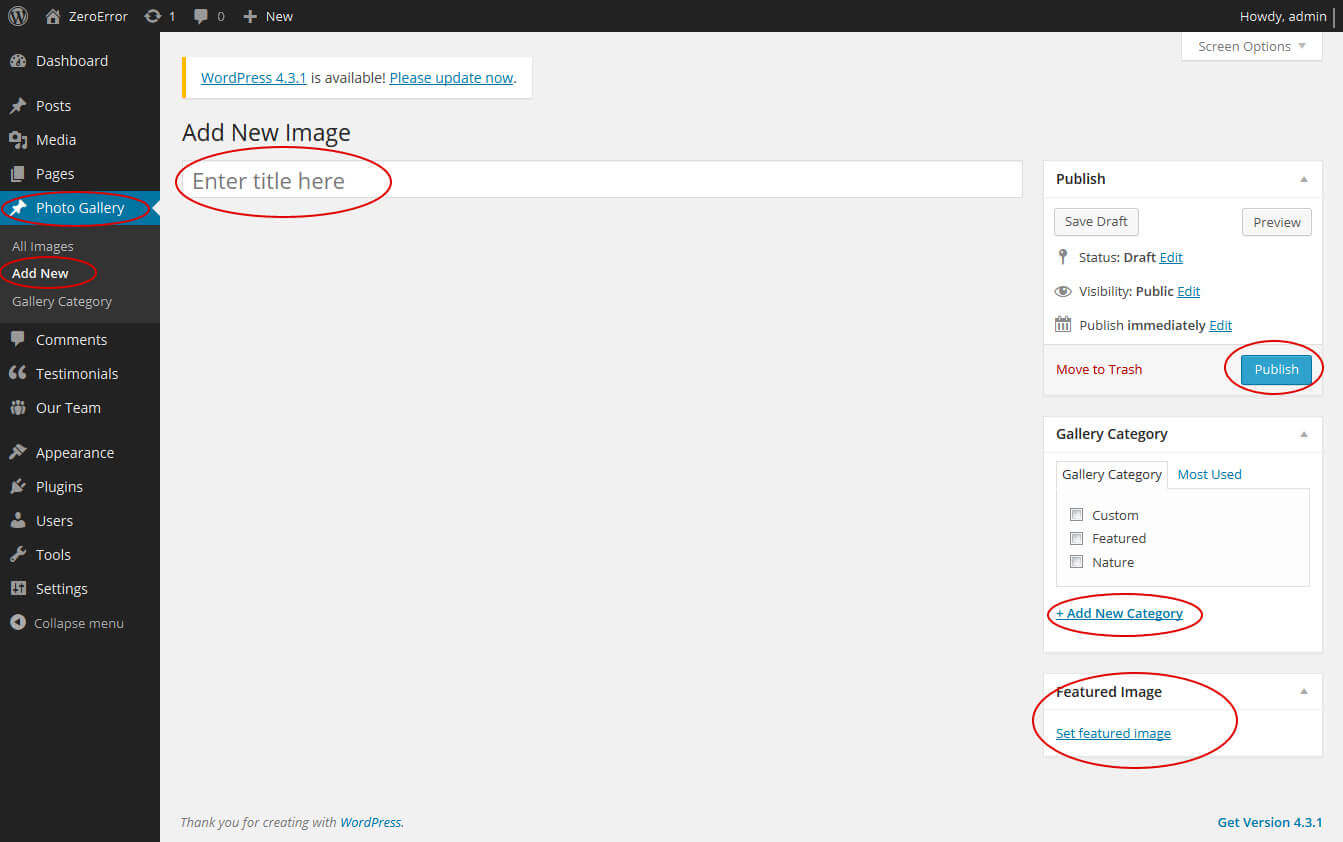Check the Featured category checkbox

click(x=1077, y=538)
